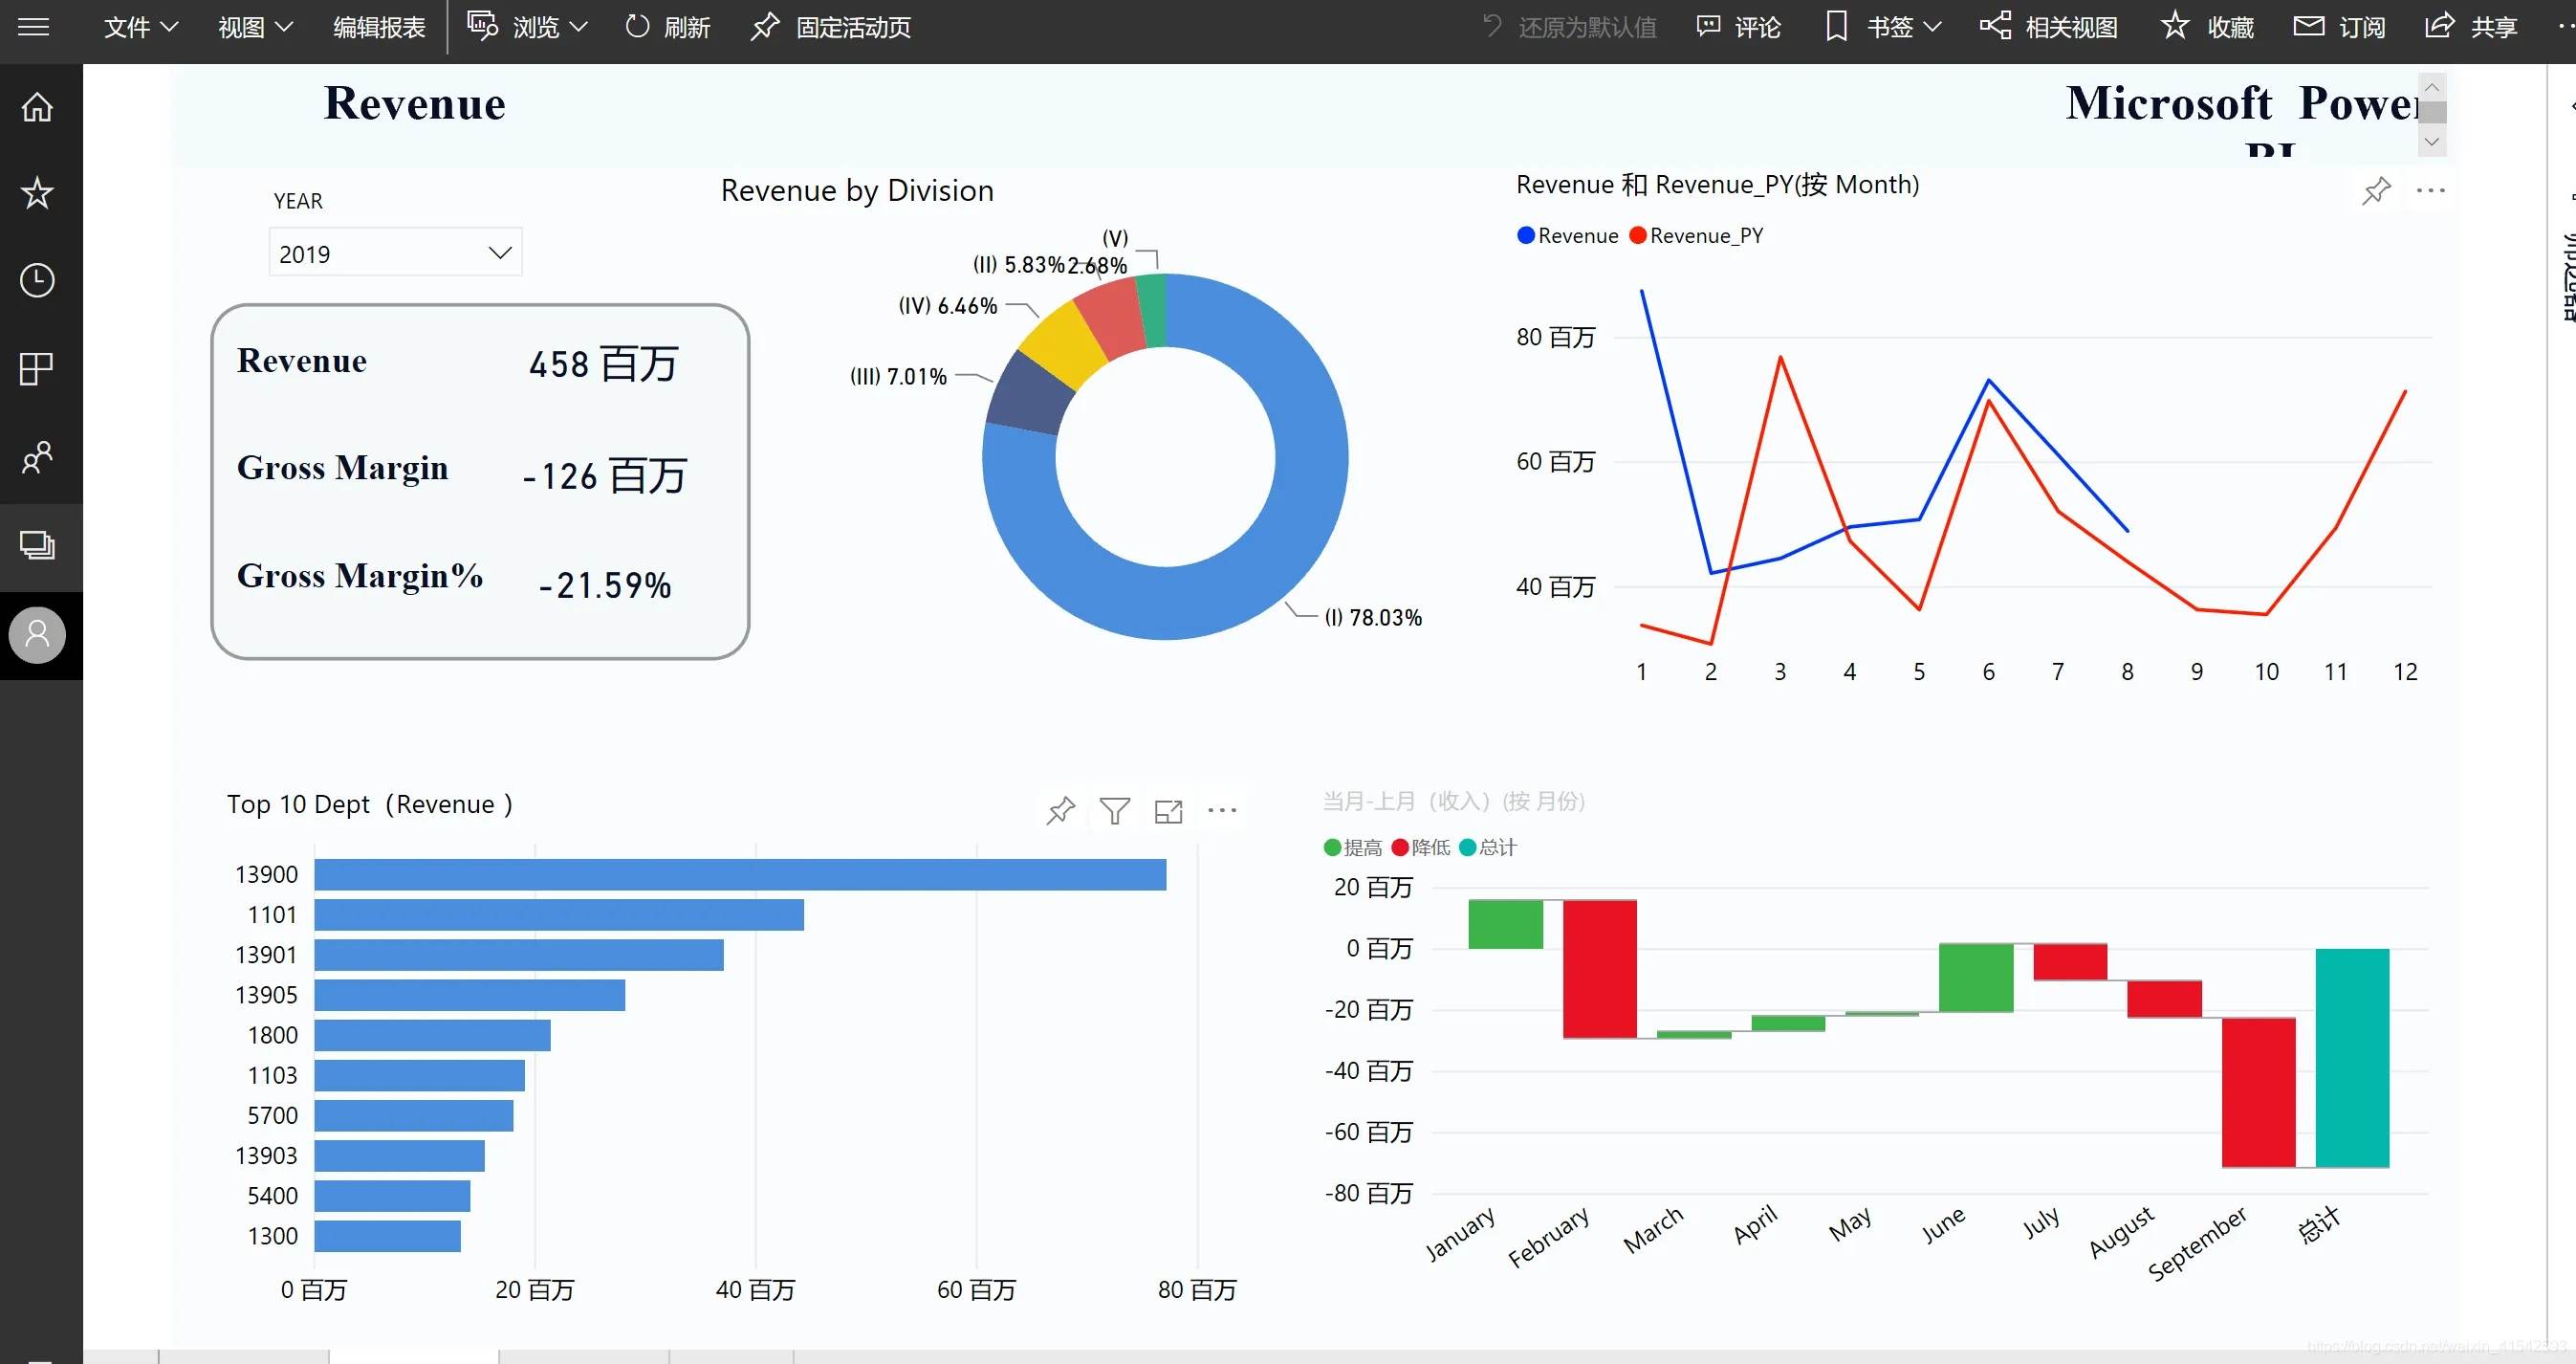The image size is (2576, 1364).
Task: Click Revenue_PY legend red marker
Action: 1638,235
